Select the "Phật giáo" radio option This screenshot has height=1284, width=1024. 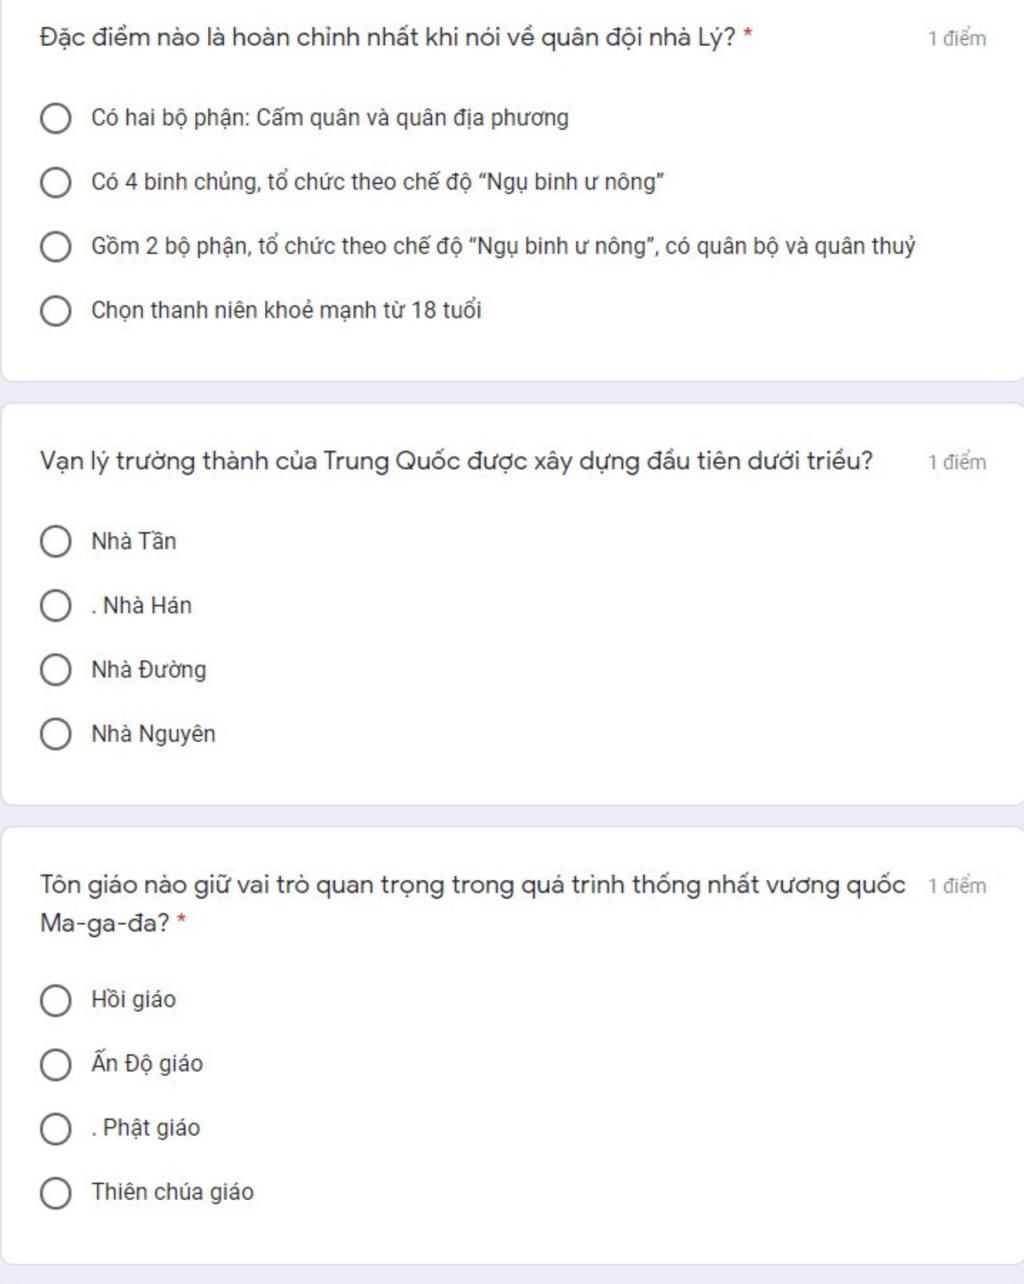[55, 1128]
